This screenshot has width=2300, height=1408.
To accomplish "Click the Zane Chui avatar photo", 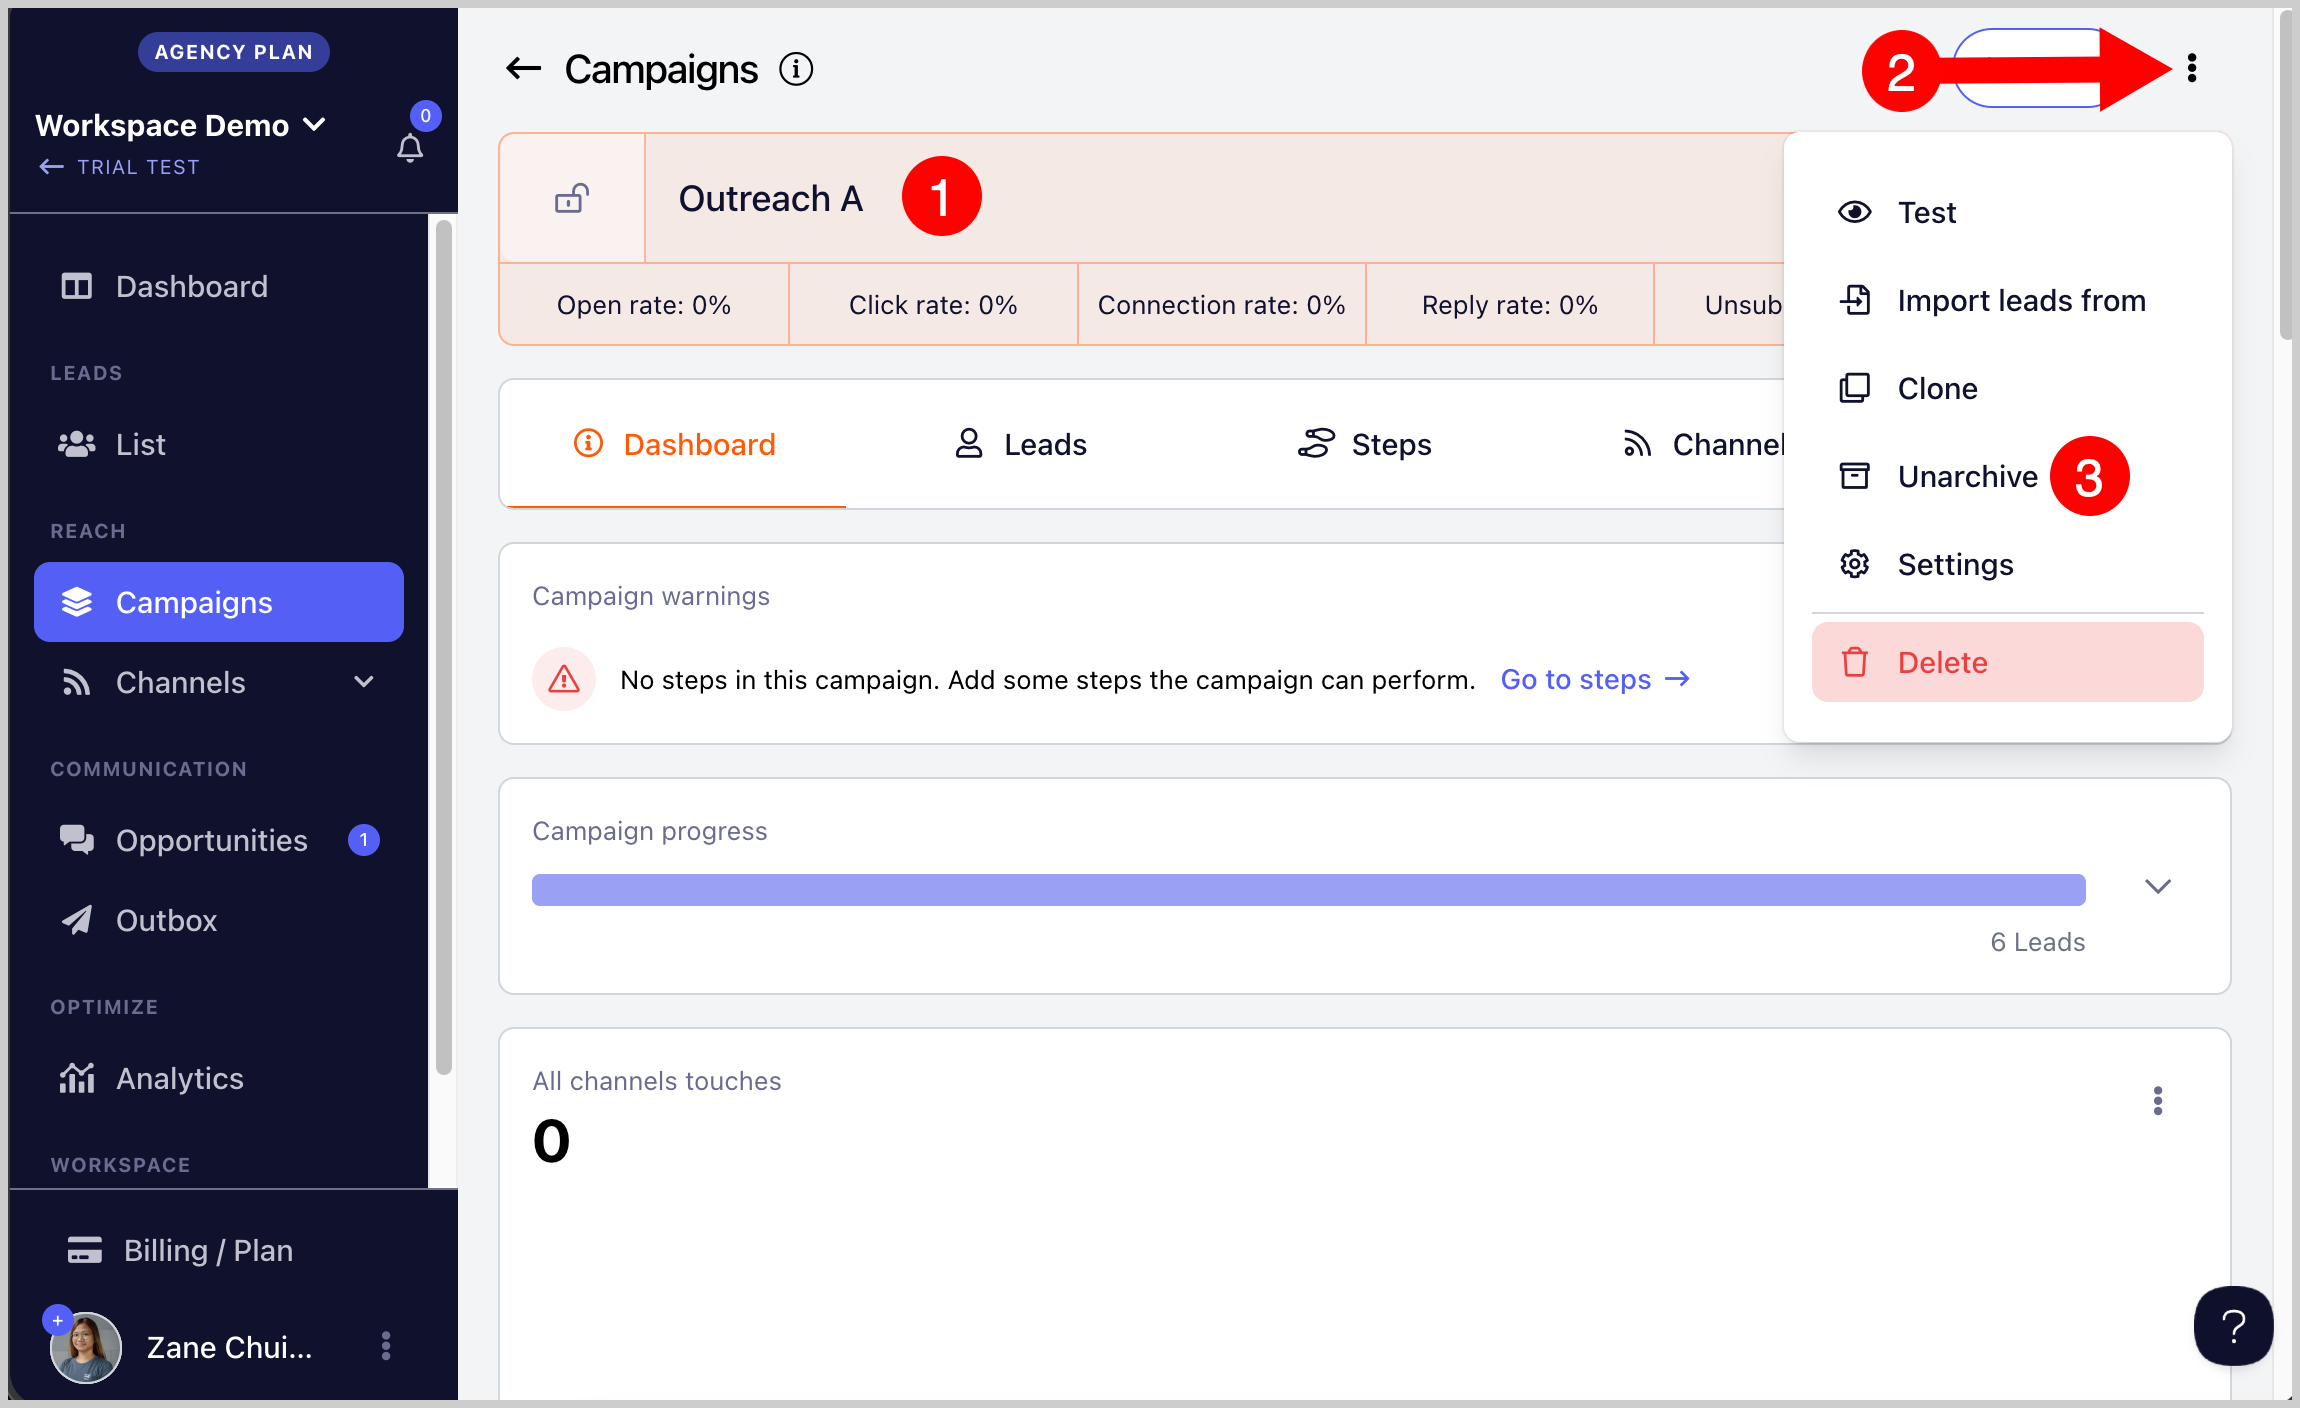I will (x=86, y=1348).
